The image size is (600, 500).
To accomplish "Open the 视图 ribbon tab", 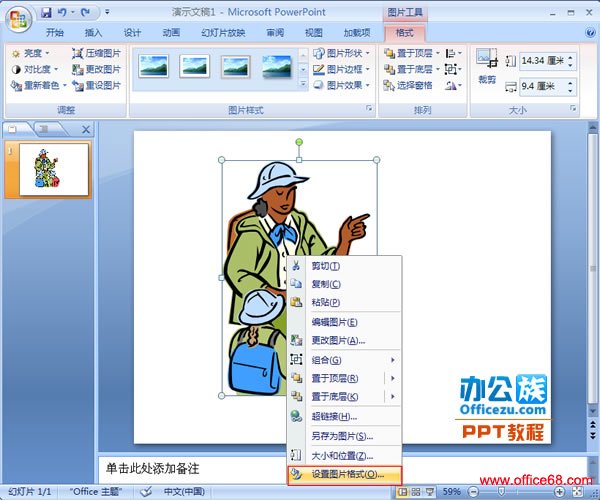I will [x=313, y=33].
